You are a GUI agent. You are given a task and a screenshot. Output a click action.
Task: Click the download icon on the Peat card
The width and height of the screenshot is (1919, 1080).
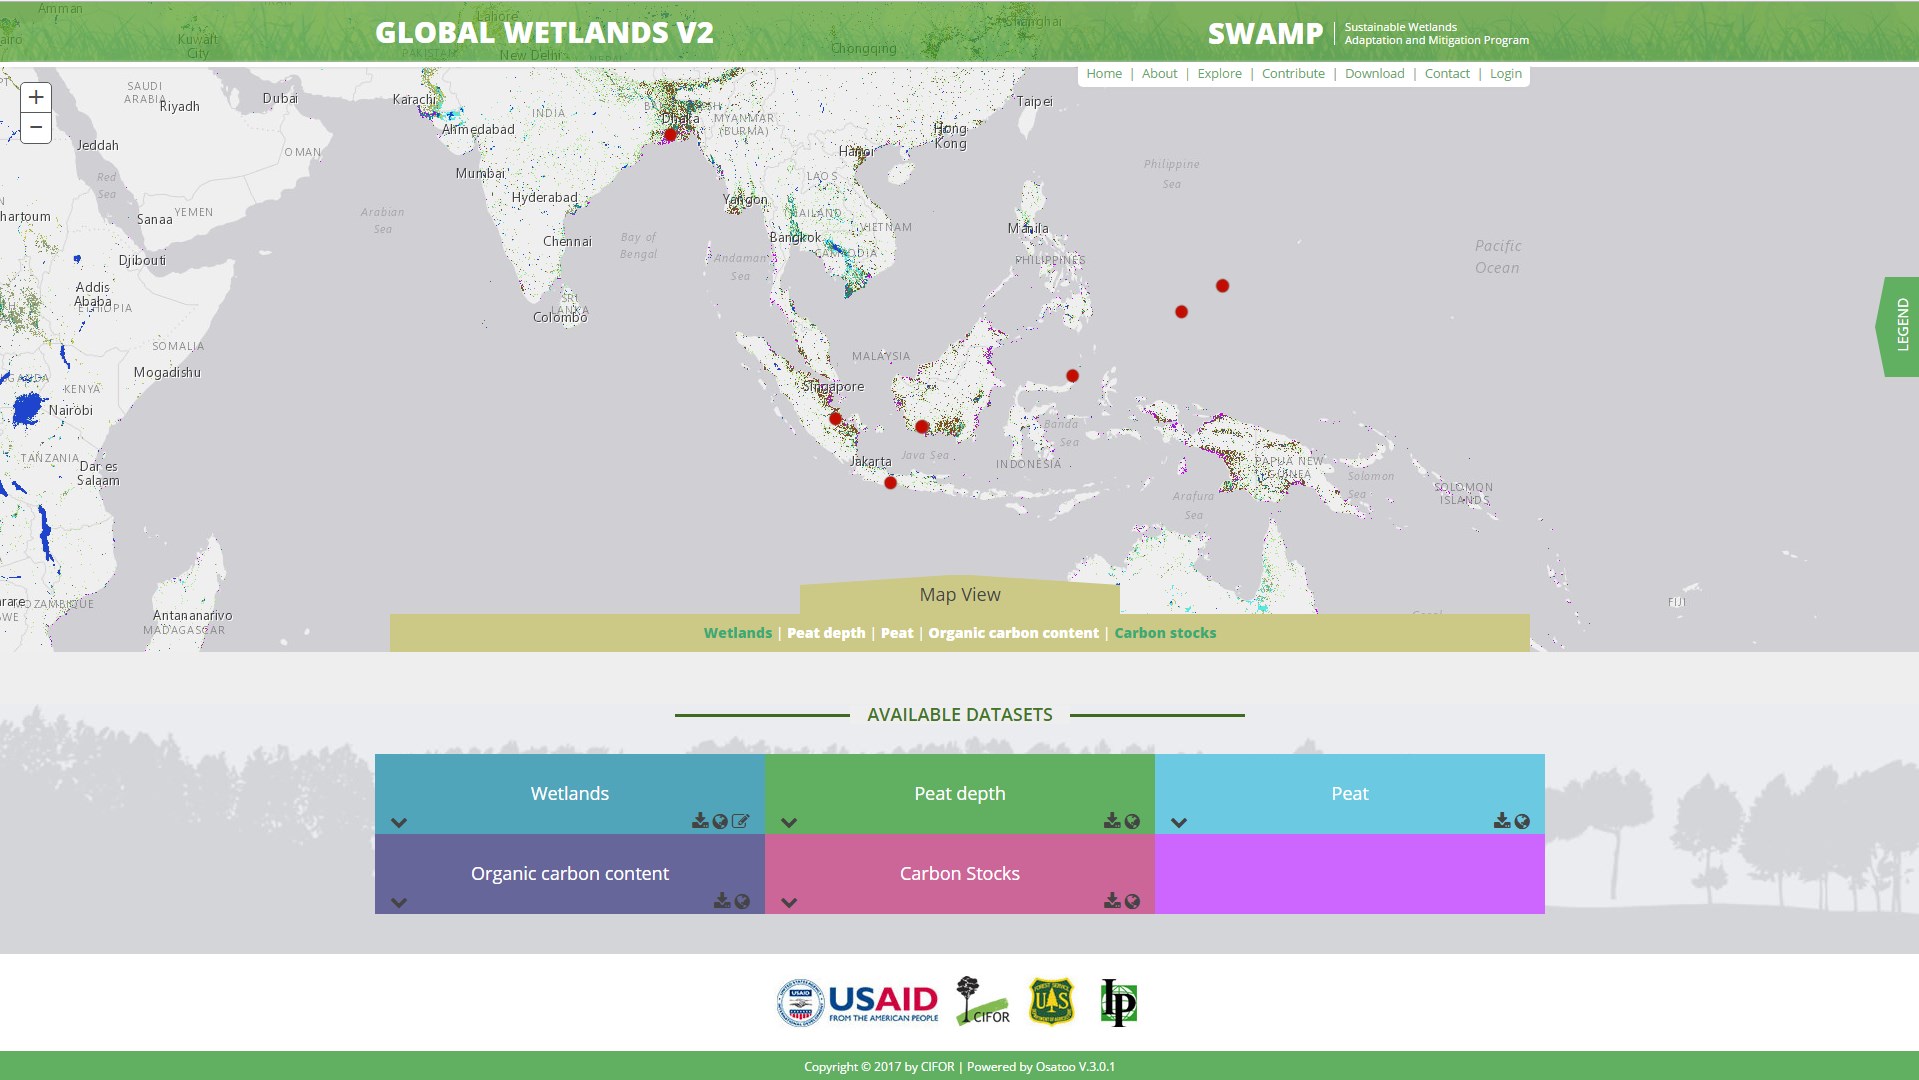(x=1502, y=821)
